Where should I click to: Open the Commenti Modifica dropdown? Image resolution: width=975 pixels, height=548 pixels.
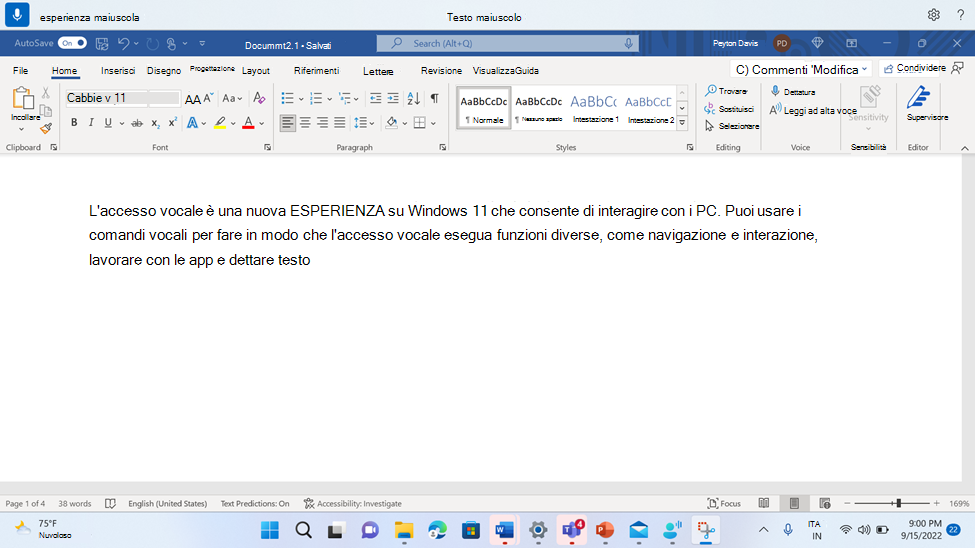pyautogui.click(x=801, y=69)
